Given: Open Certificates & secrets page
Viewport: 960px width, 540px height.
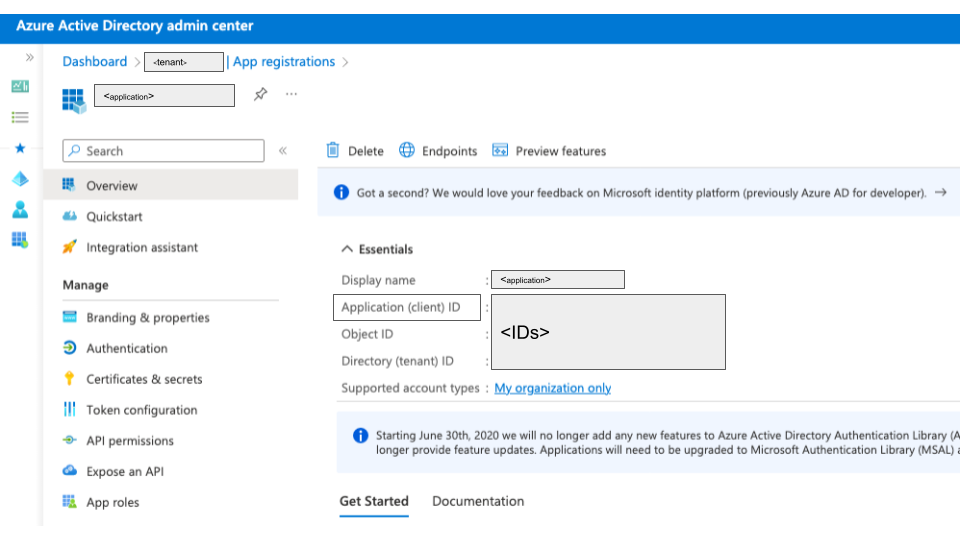Looking at the screenshot, I should point(144,379).
